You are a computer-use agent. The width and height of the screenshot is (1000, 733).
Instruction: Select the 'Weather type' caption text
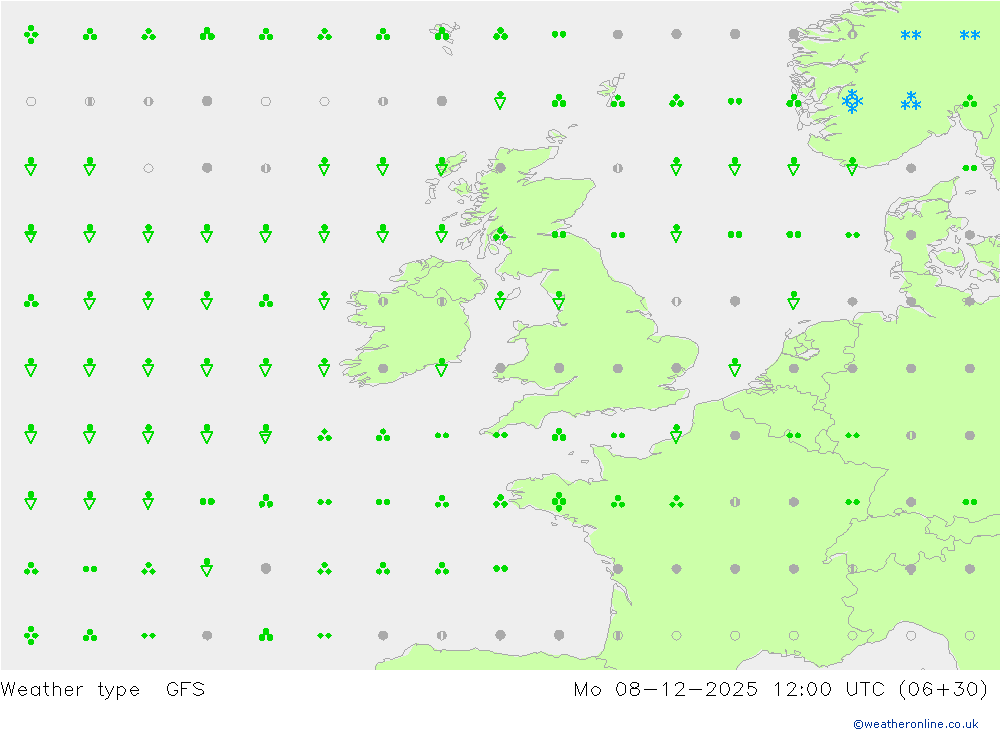(70, 690)
